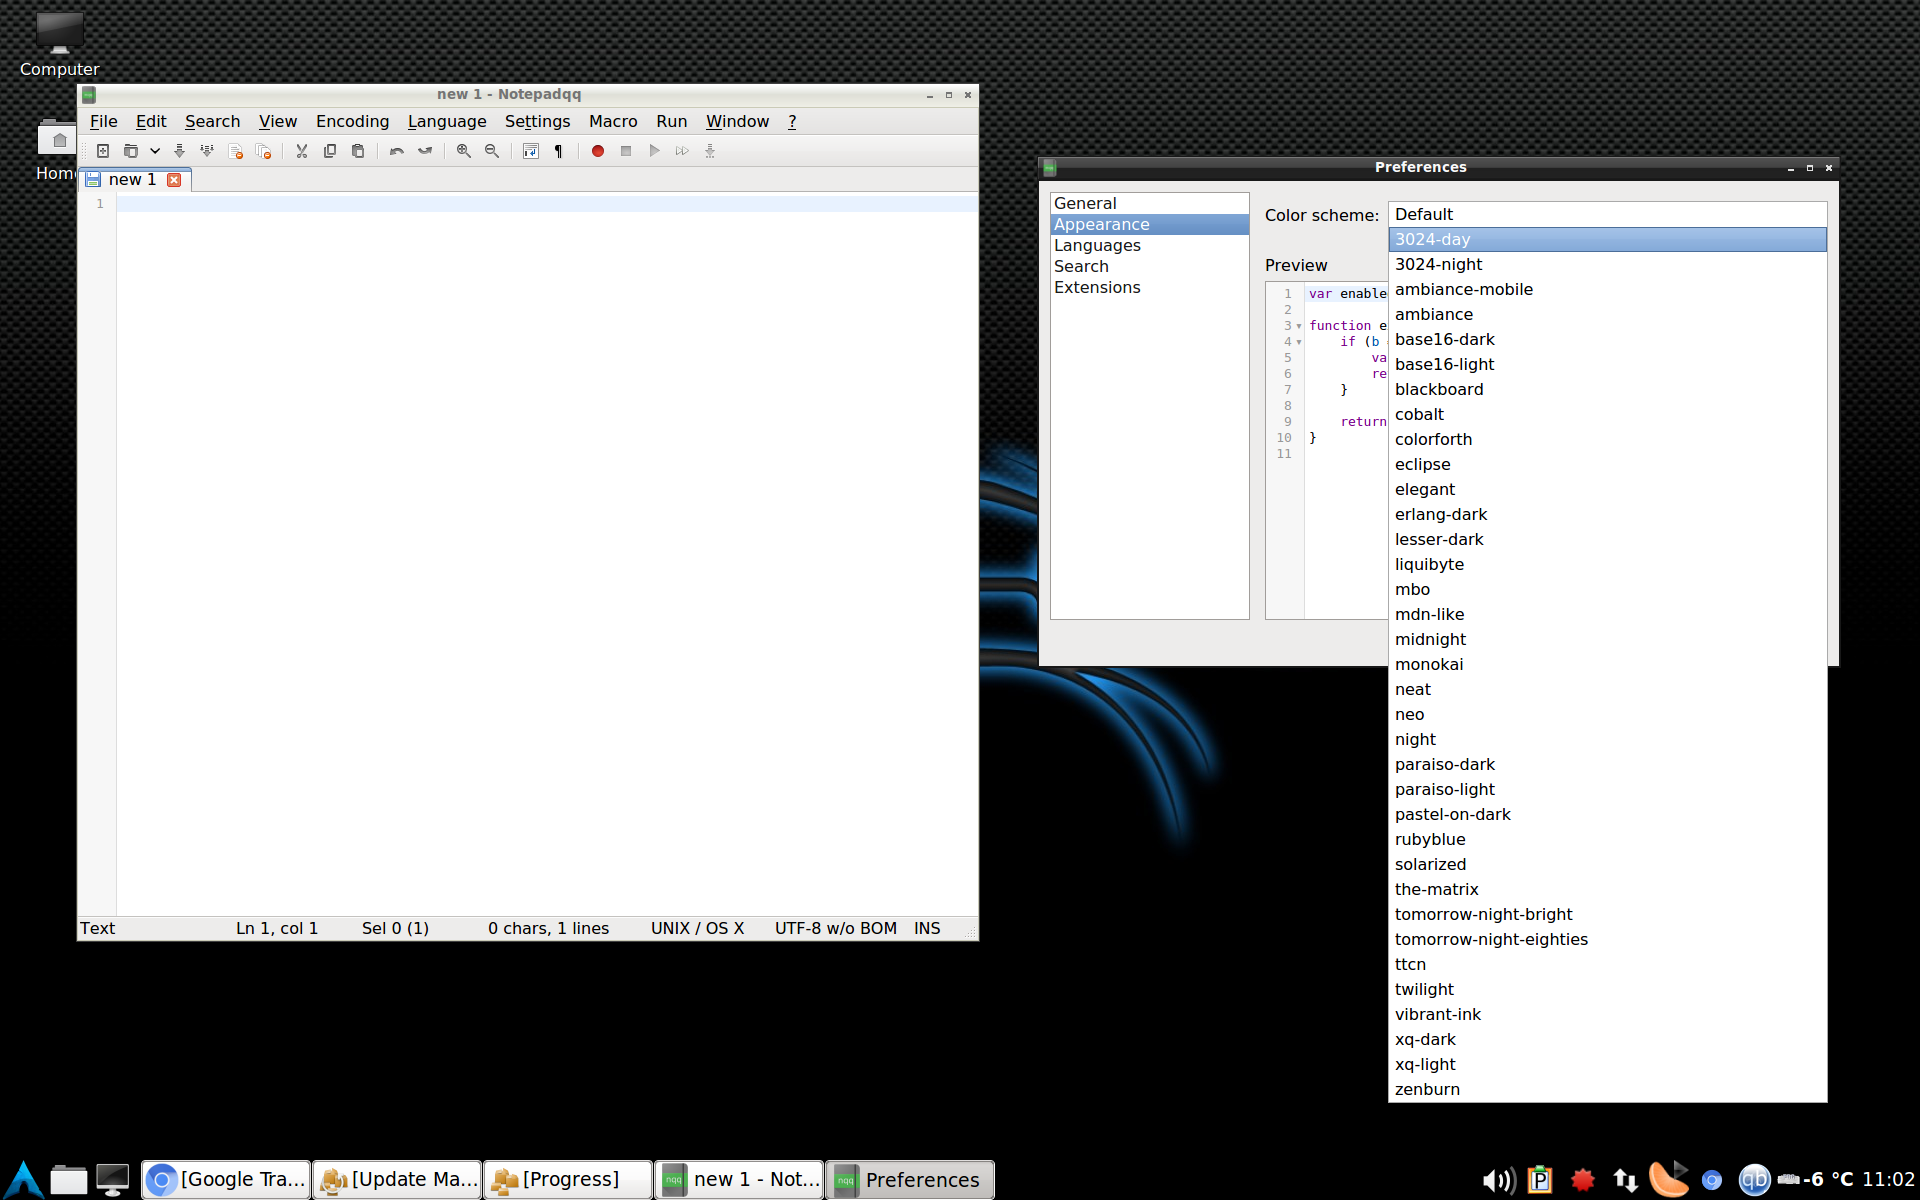The image size is (1920, 1200).
Task: Switch to Google Translate taskbar window
Action: coord(227,1179)
